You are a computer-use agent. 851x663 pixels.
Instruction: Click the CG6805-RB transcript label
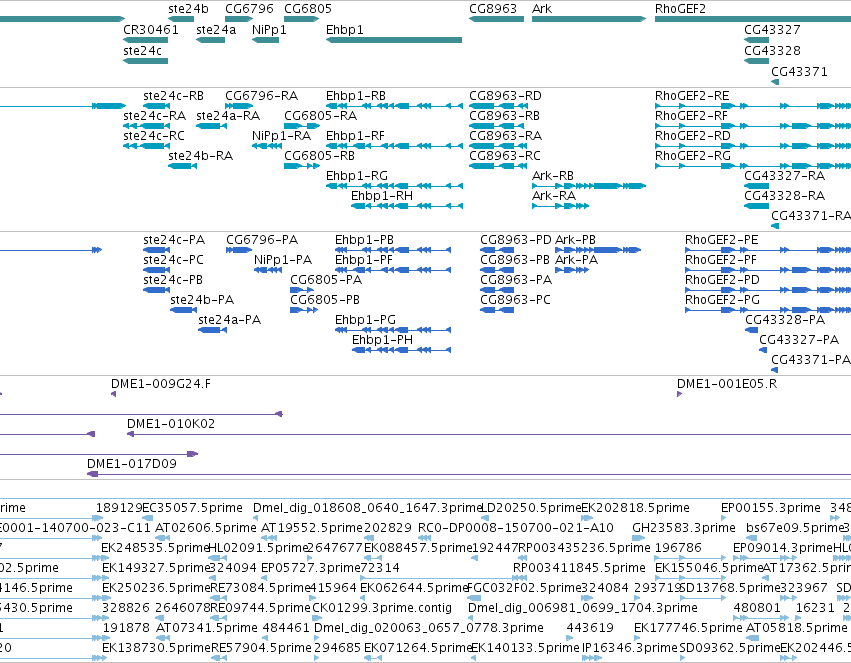pos(319,156)
